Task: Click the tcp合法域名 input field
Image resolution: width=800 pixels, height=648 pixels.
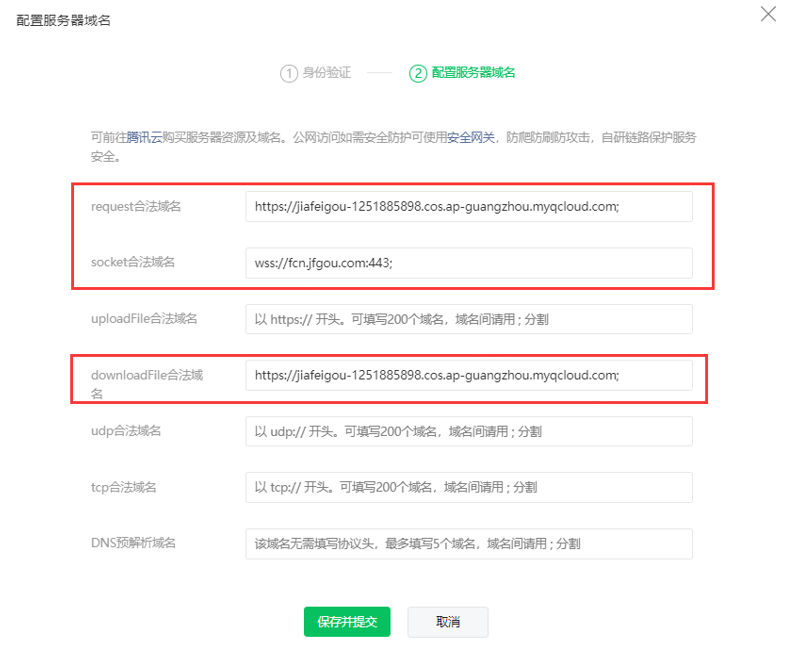Action: [469, 487]
